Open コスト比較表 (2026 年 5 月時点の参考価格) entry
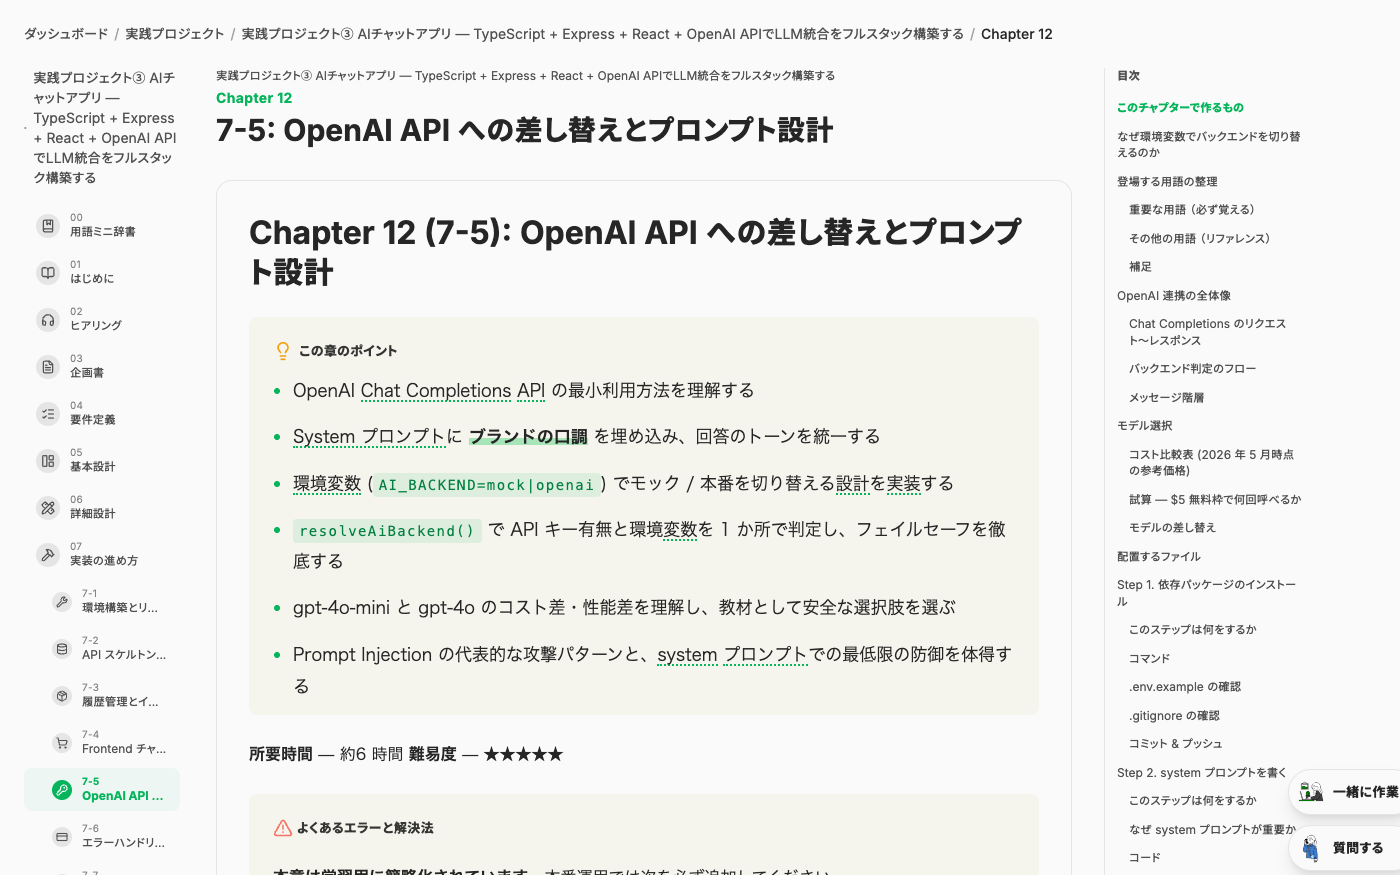This screenshot has width=1400, height=875. click(x=1211, y=462)
